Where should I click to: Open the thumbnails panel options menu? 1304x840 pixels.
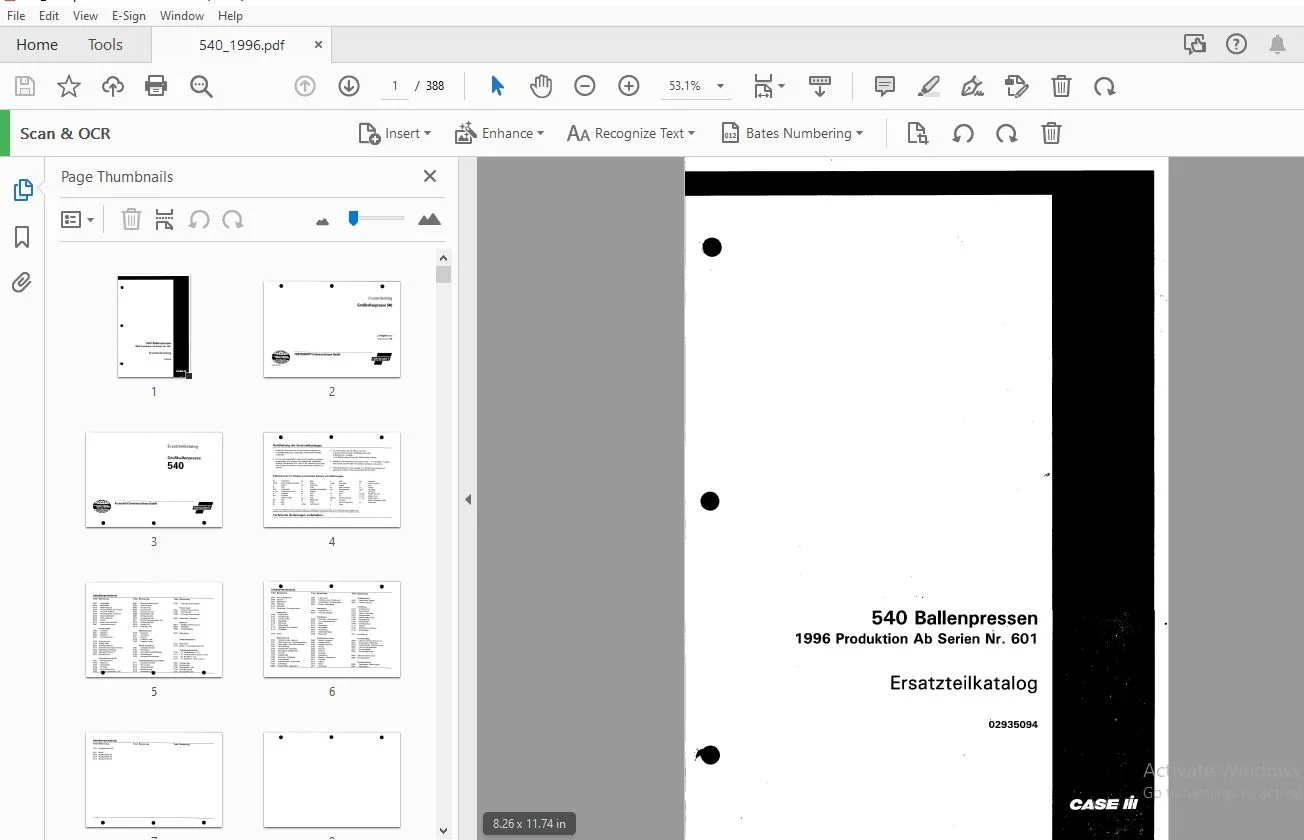(78, 220)
